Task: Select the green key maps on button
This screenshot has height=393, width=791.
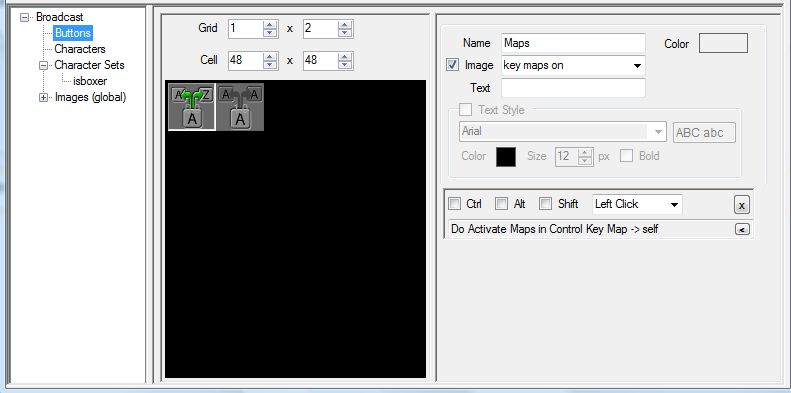Action: pyautogui.click(x=192, y=107)
